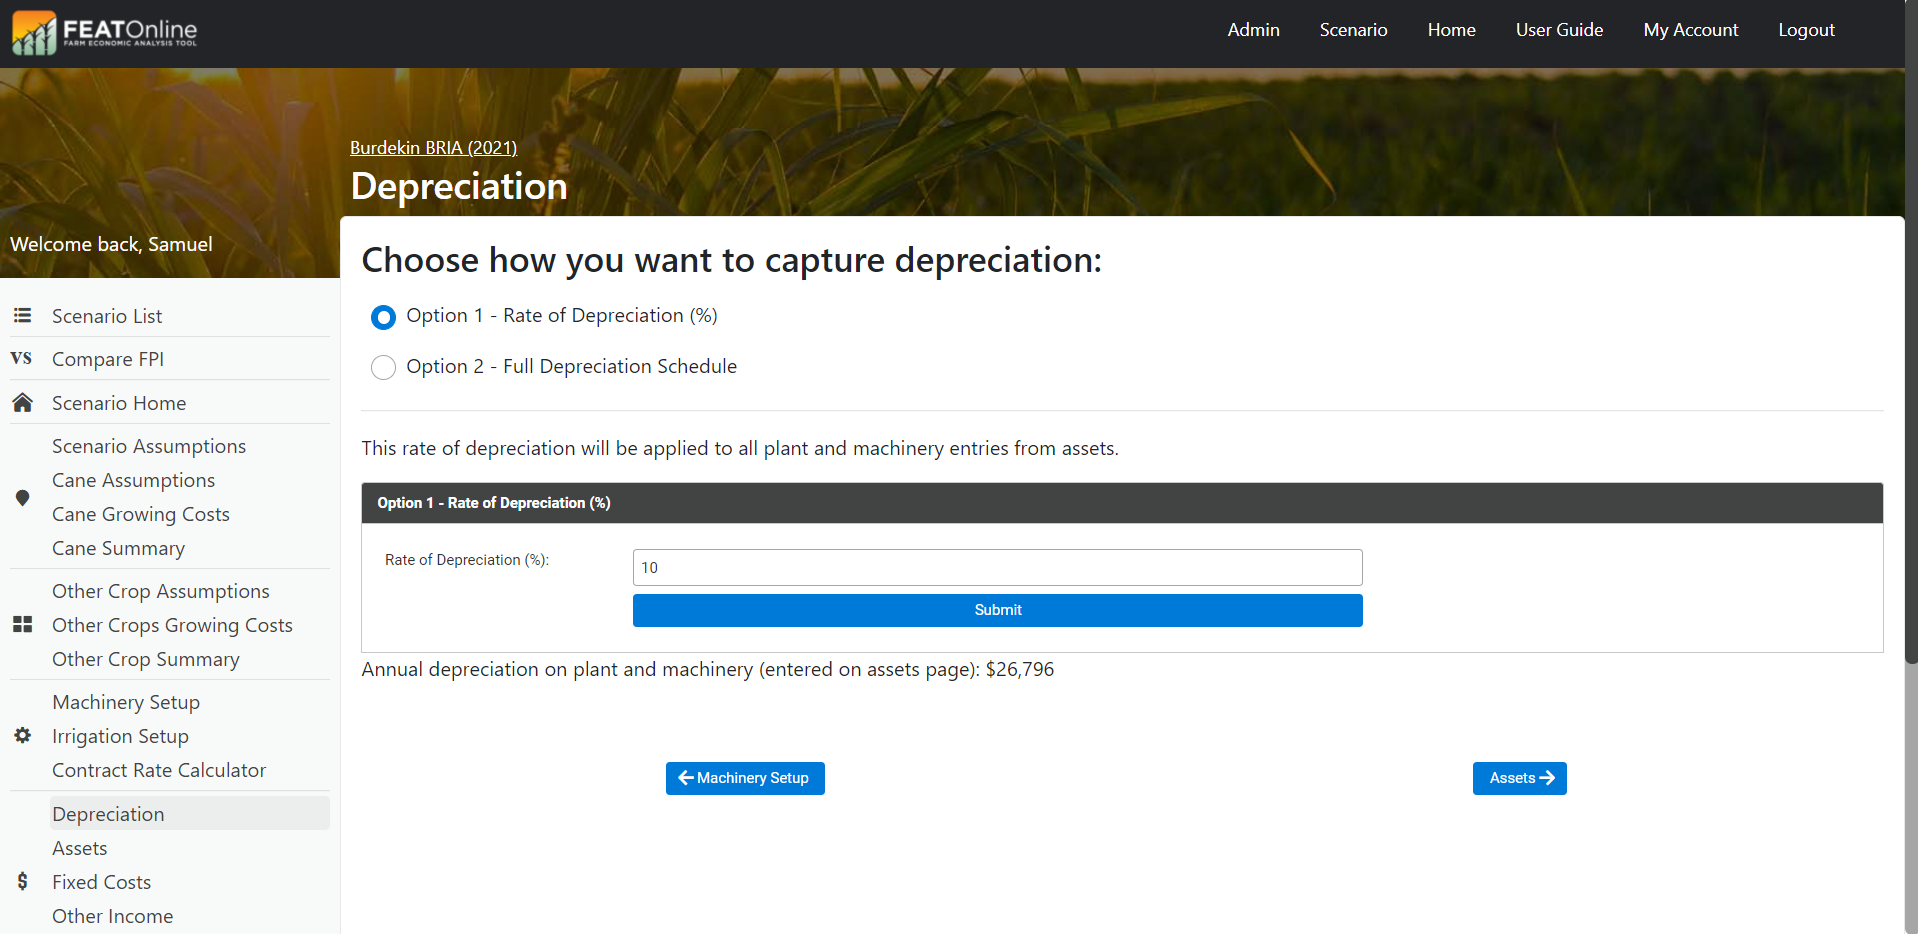The width and height of the screenshot is (1918, 934).
Task: Open the Admin menu item
Action: tap(1253, 30)
